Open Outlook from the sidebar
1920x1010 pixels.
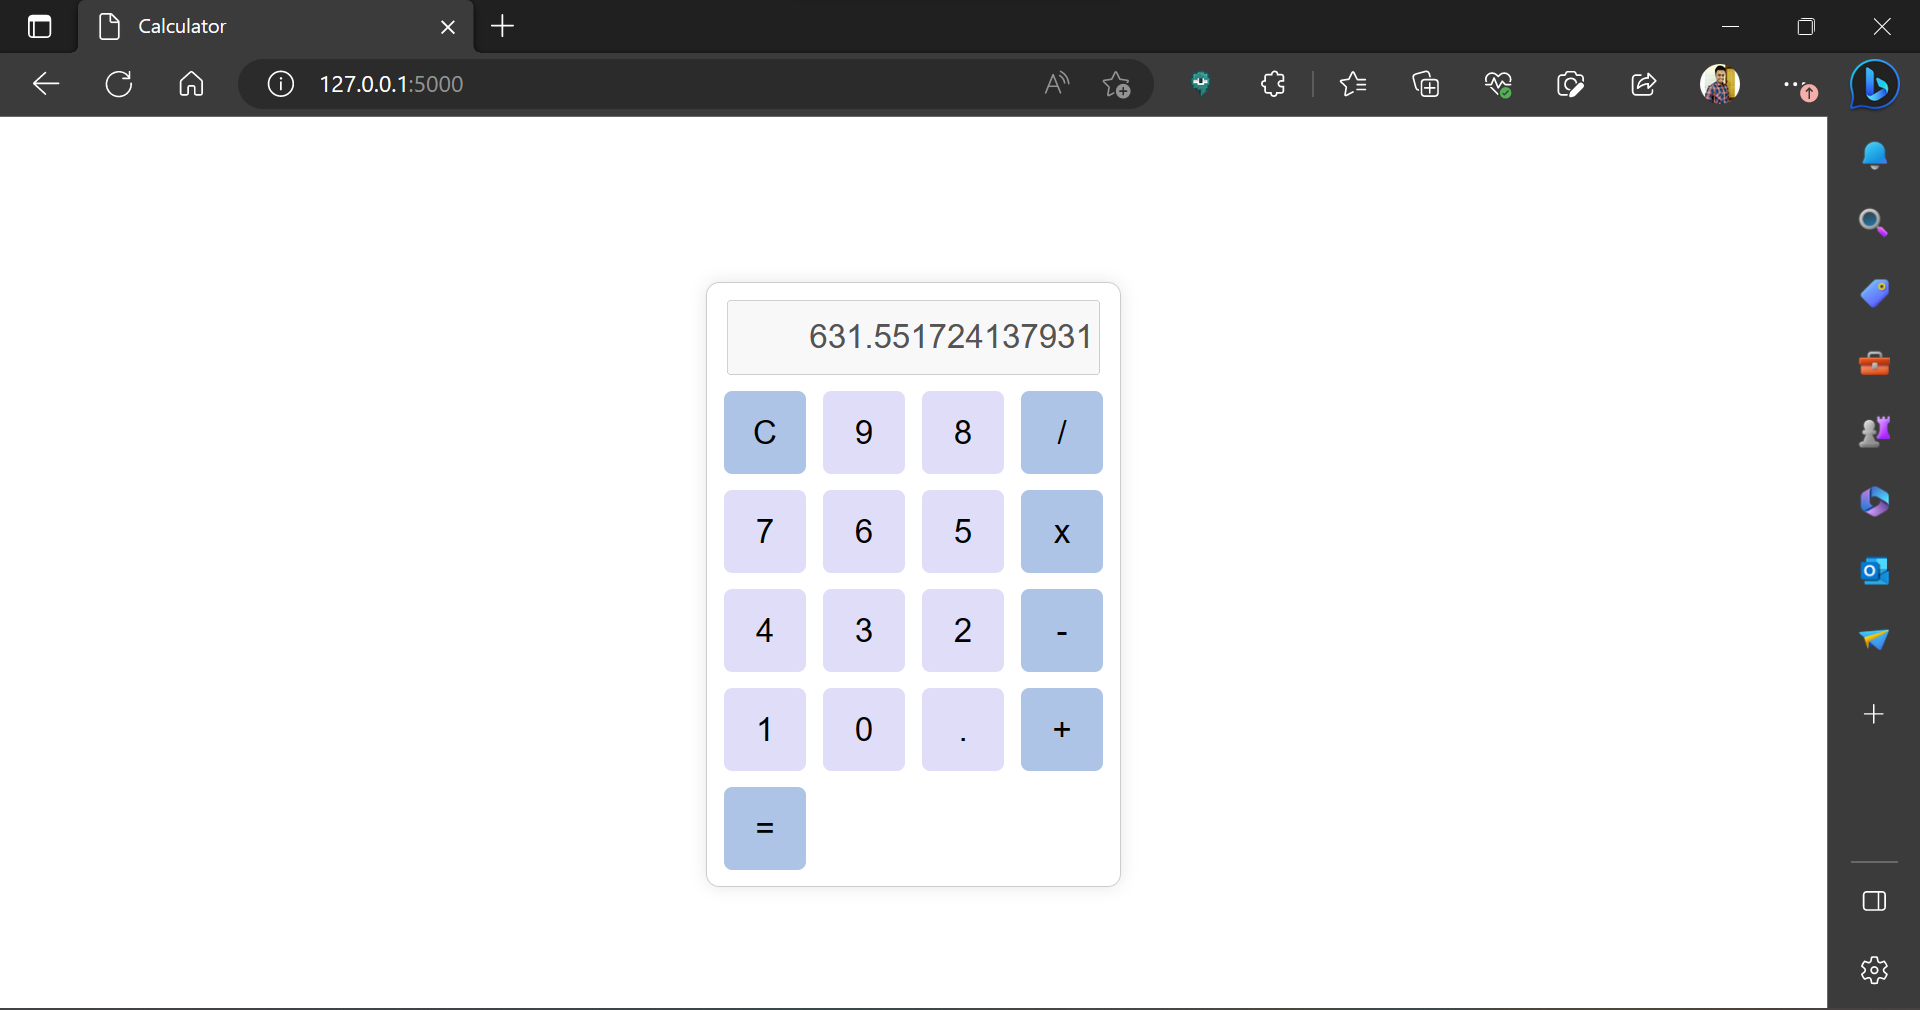pyautogui.click(x=1875, y=572)
